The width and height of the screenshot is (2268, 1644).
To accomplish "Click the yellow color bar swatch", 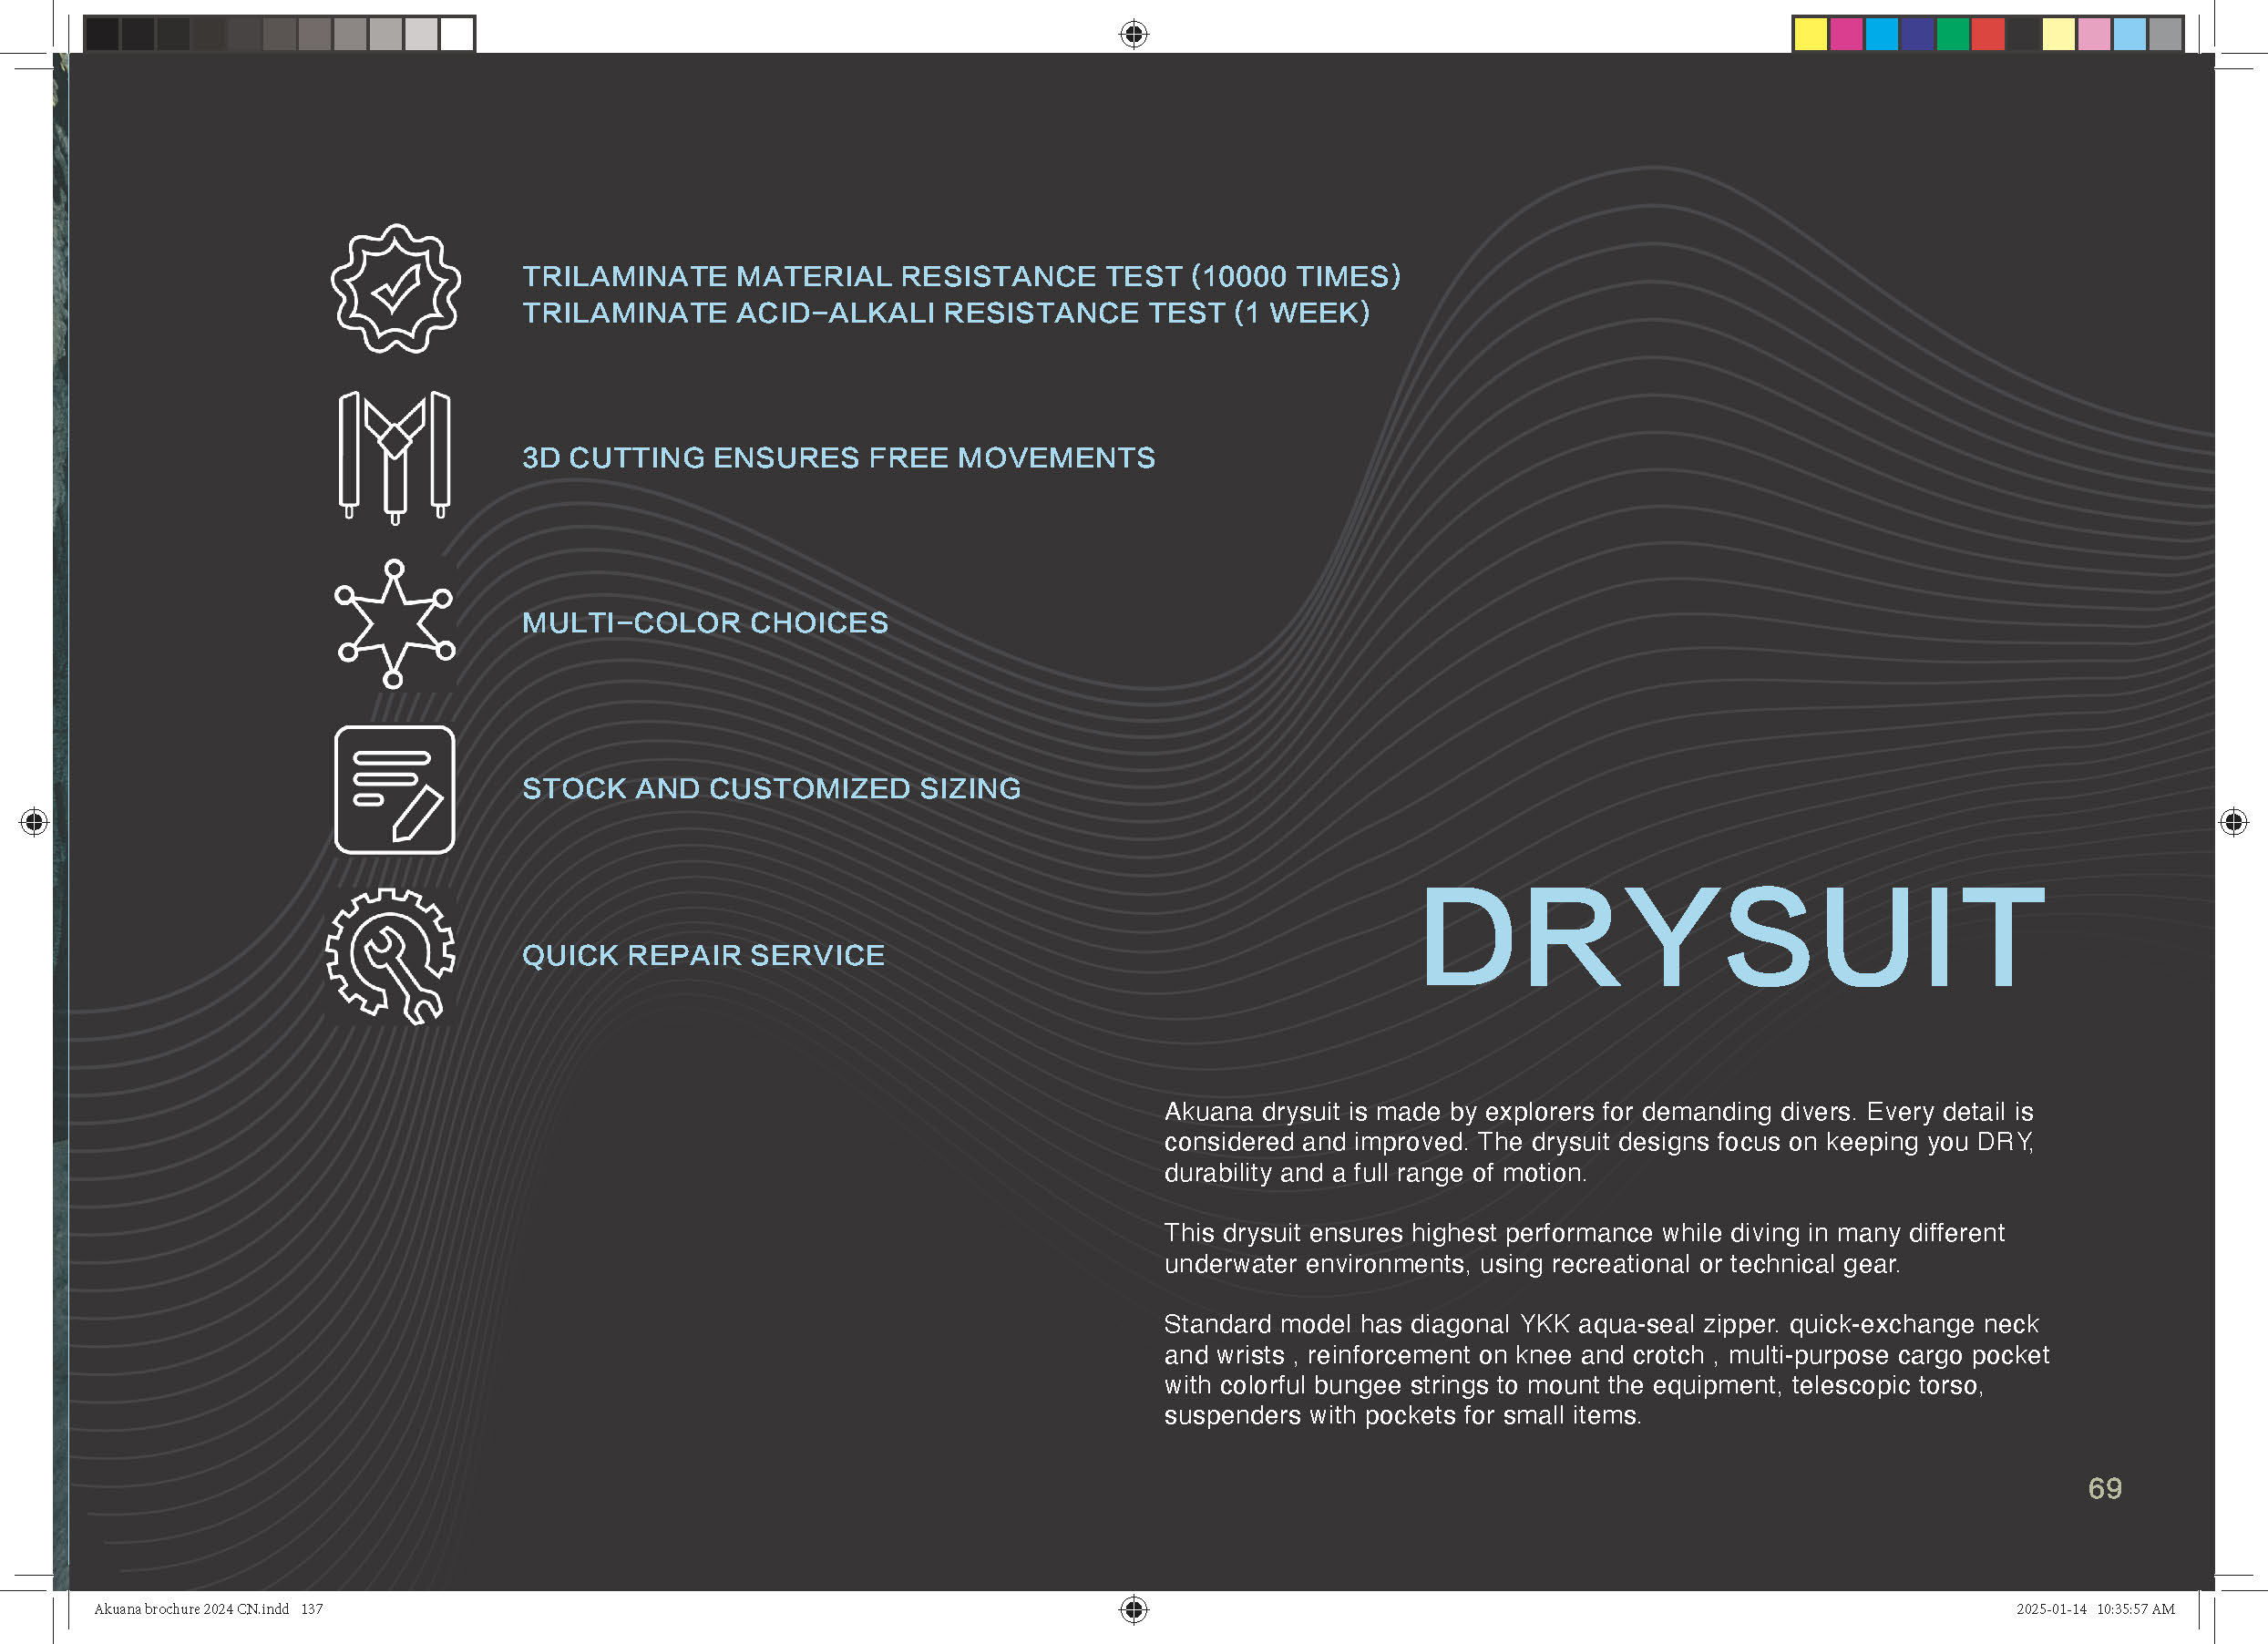I will 1810,34.
